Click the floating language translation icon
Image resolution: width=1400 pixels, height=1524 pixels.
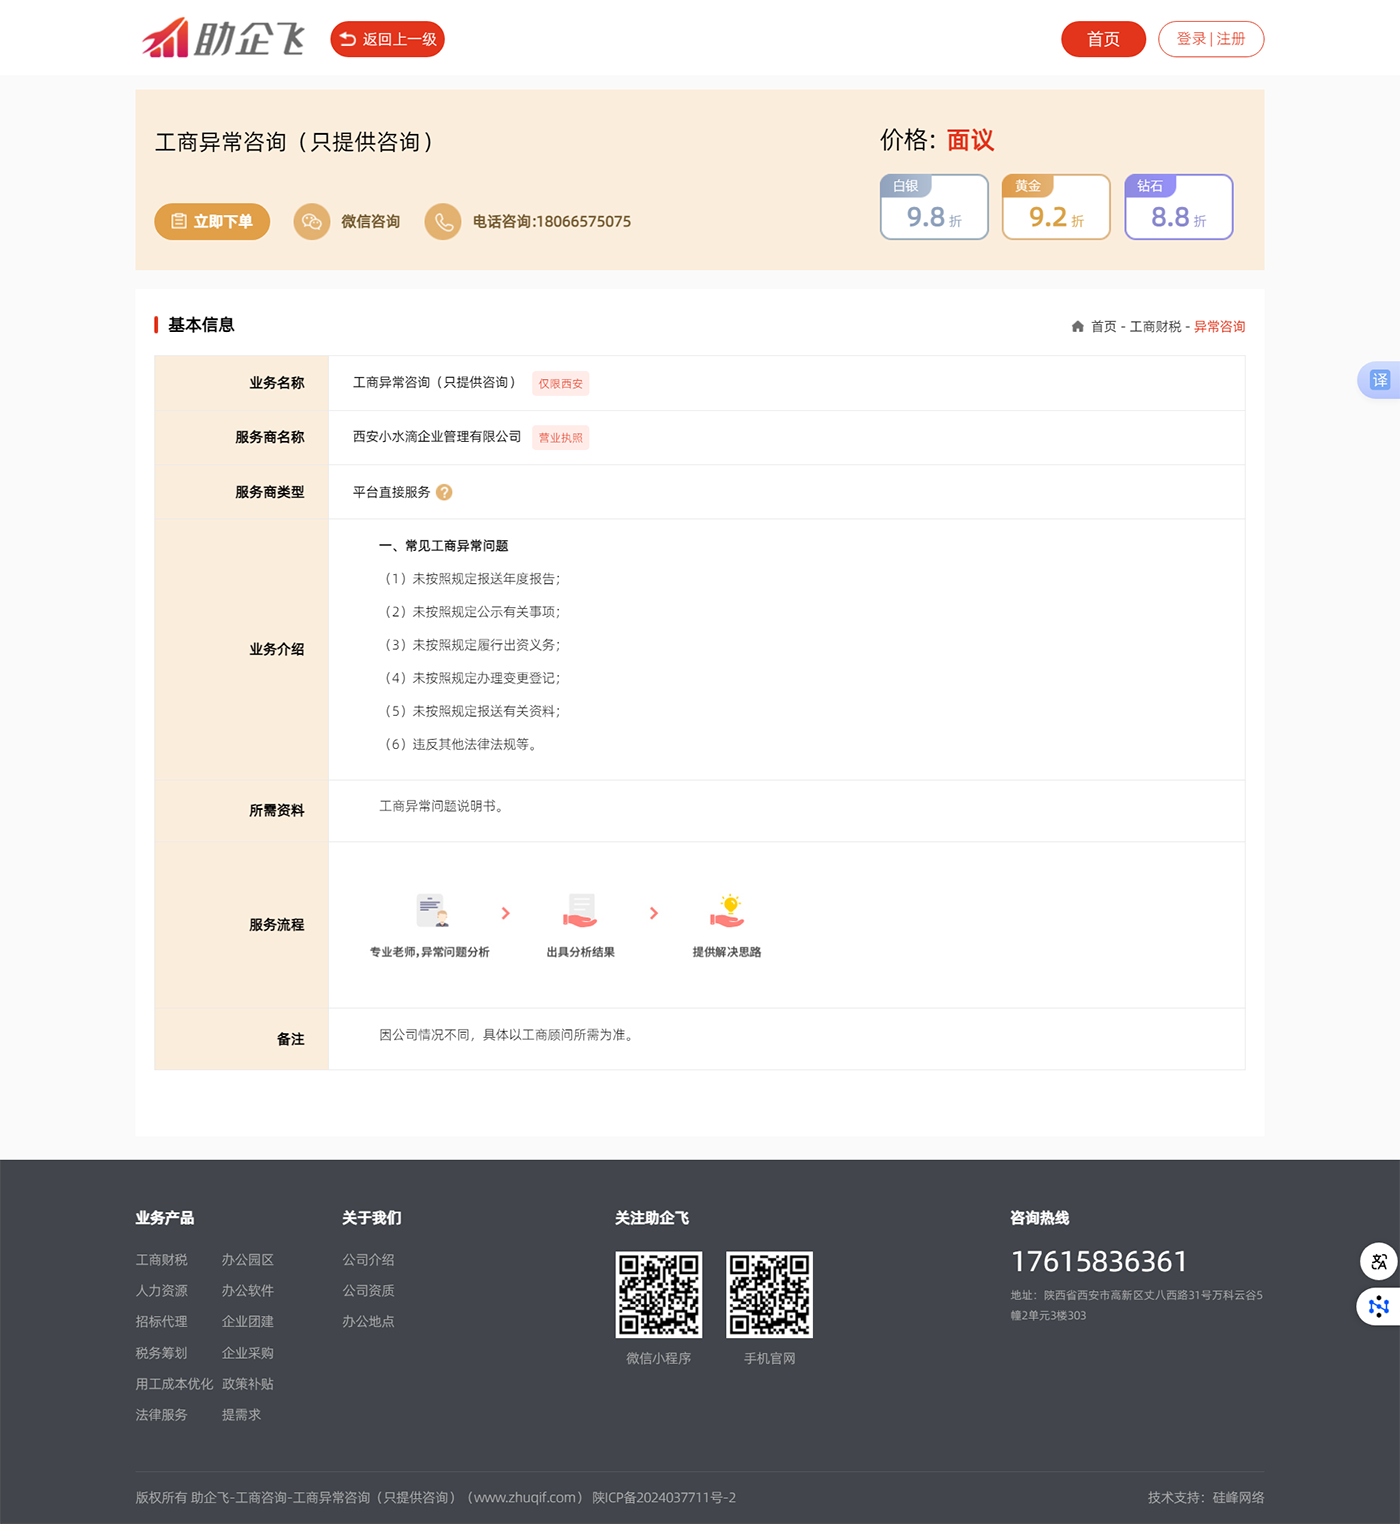click(x=1379, y=1261)
